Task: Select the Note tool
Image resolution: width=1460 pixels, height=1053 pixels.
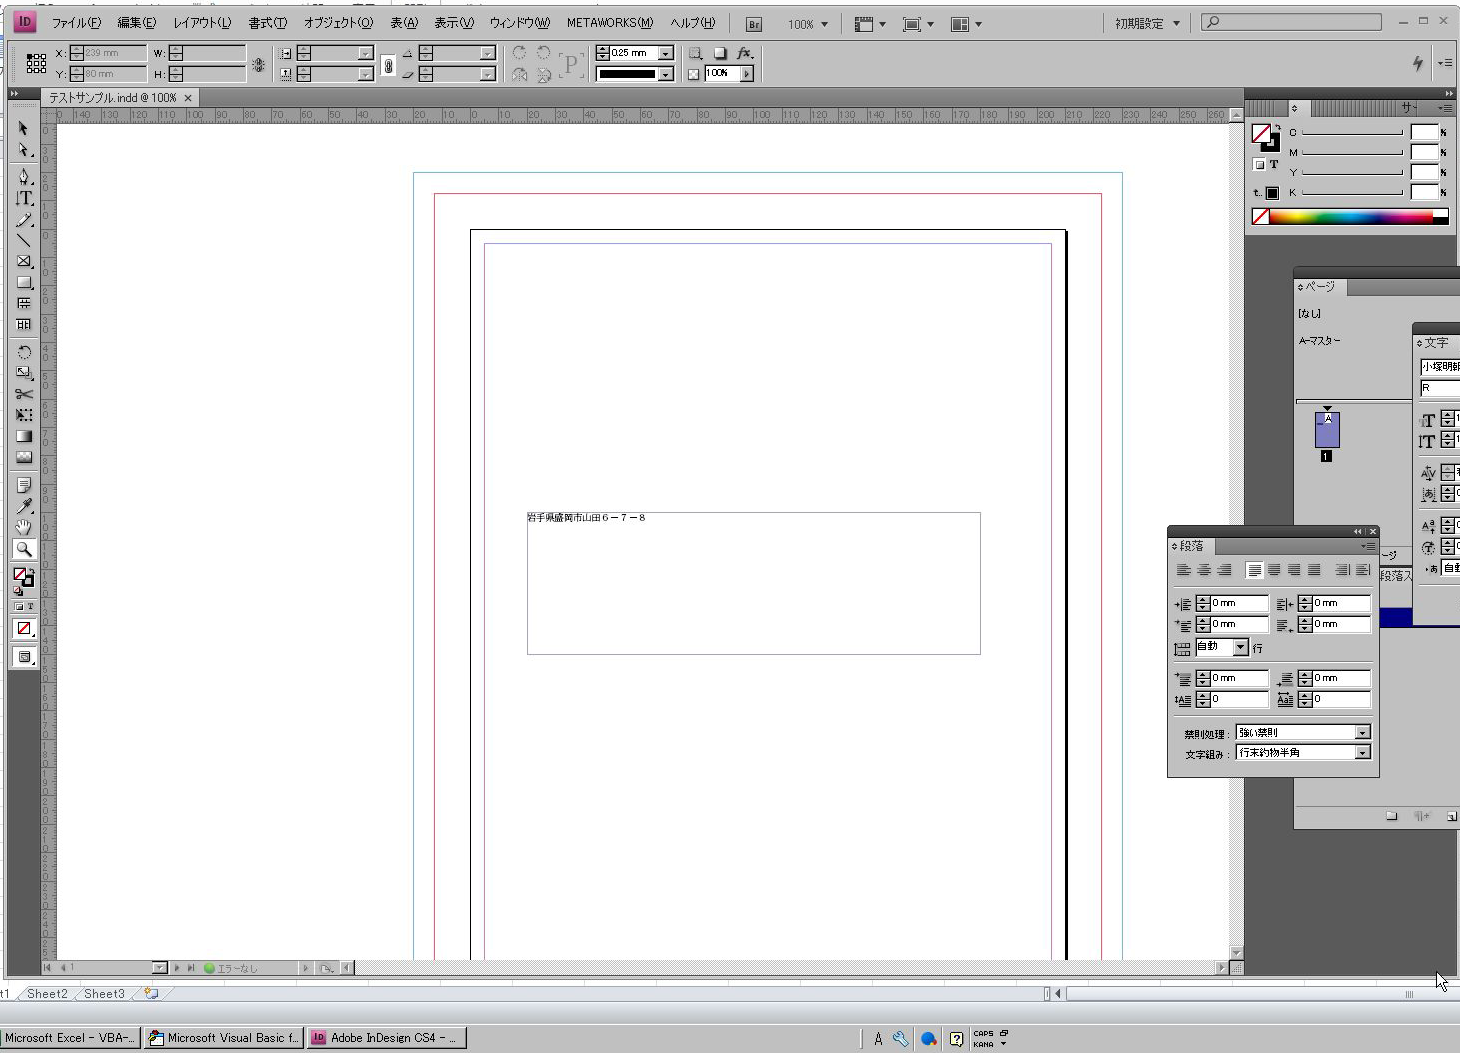Action: (24, 485)
